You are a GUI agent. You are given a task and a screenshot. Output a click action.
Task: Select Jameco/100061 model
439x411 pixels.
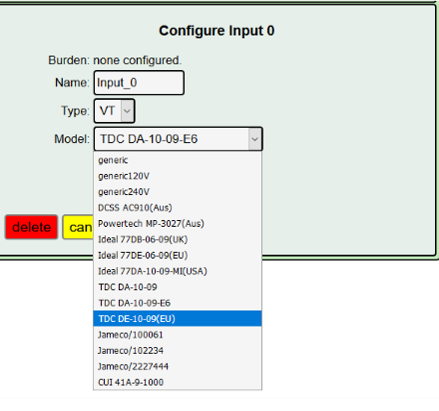click(177, 335)
